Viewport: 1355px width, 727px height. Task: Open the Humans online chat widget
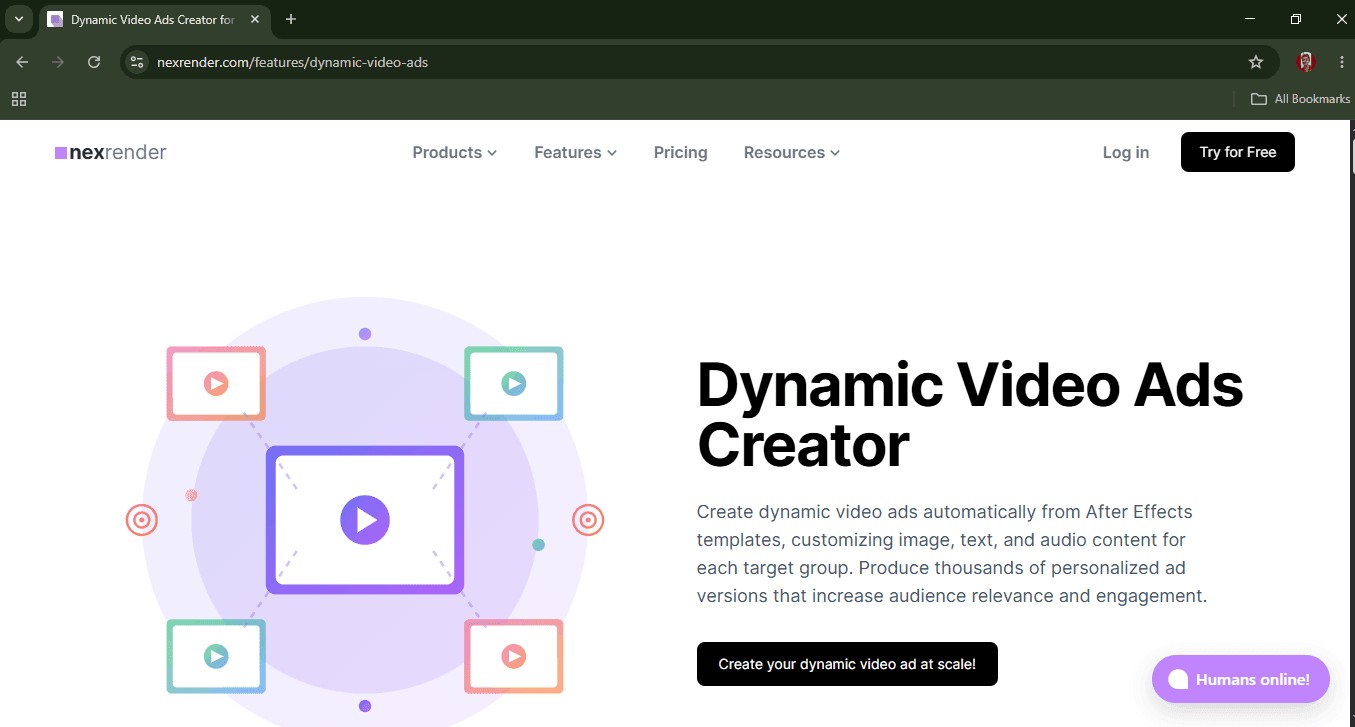click(1241, 679)
